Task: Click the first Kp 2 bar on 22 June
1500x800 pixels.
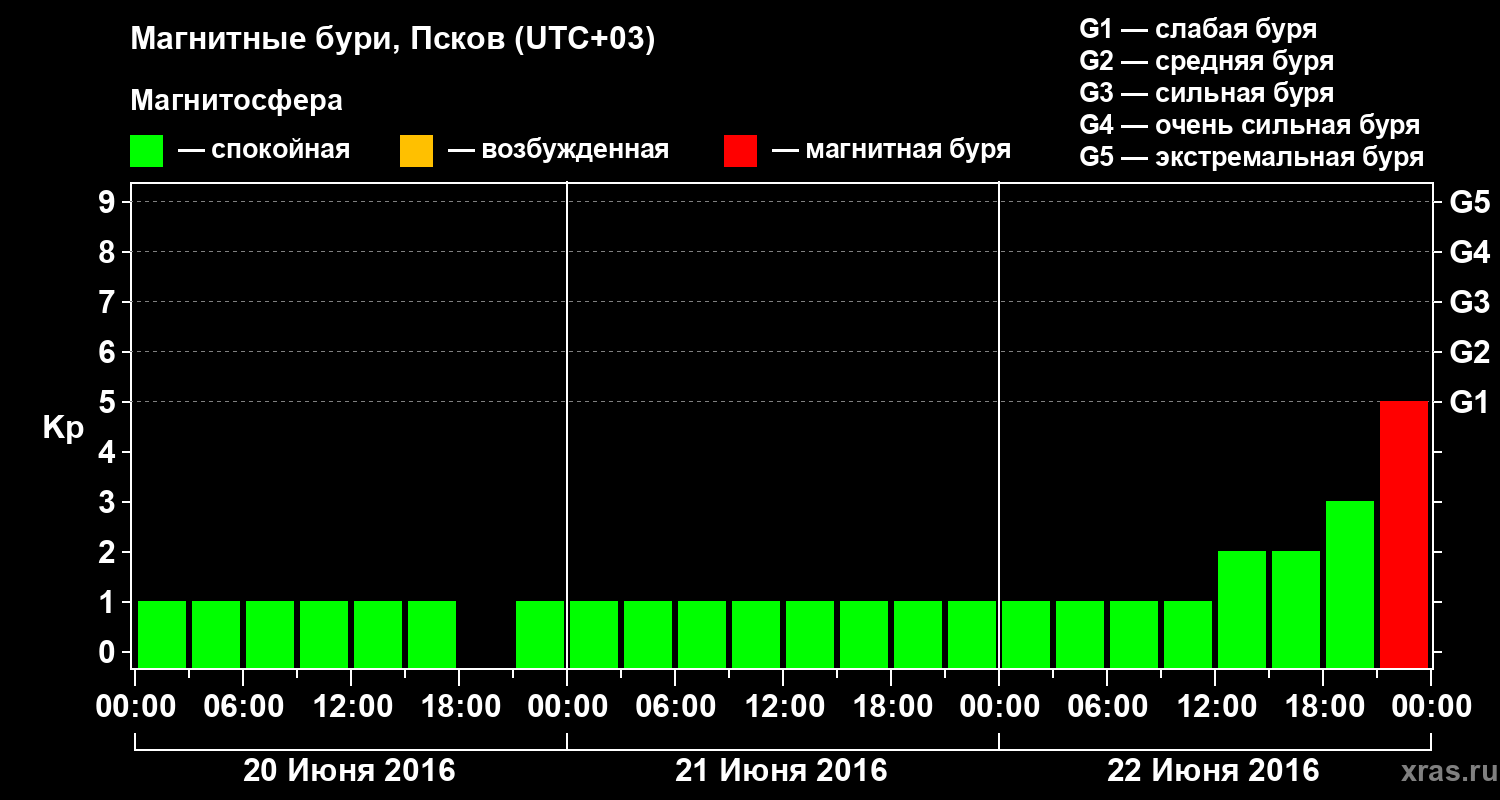Action: tap(1242, 609)
